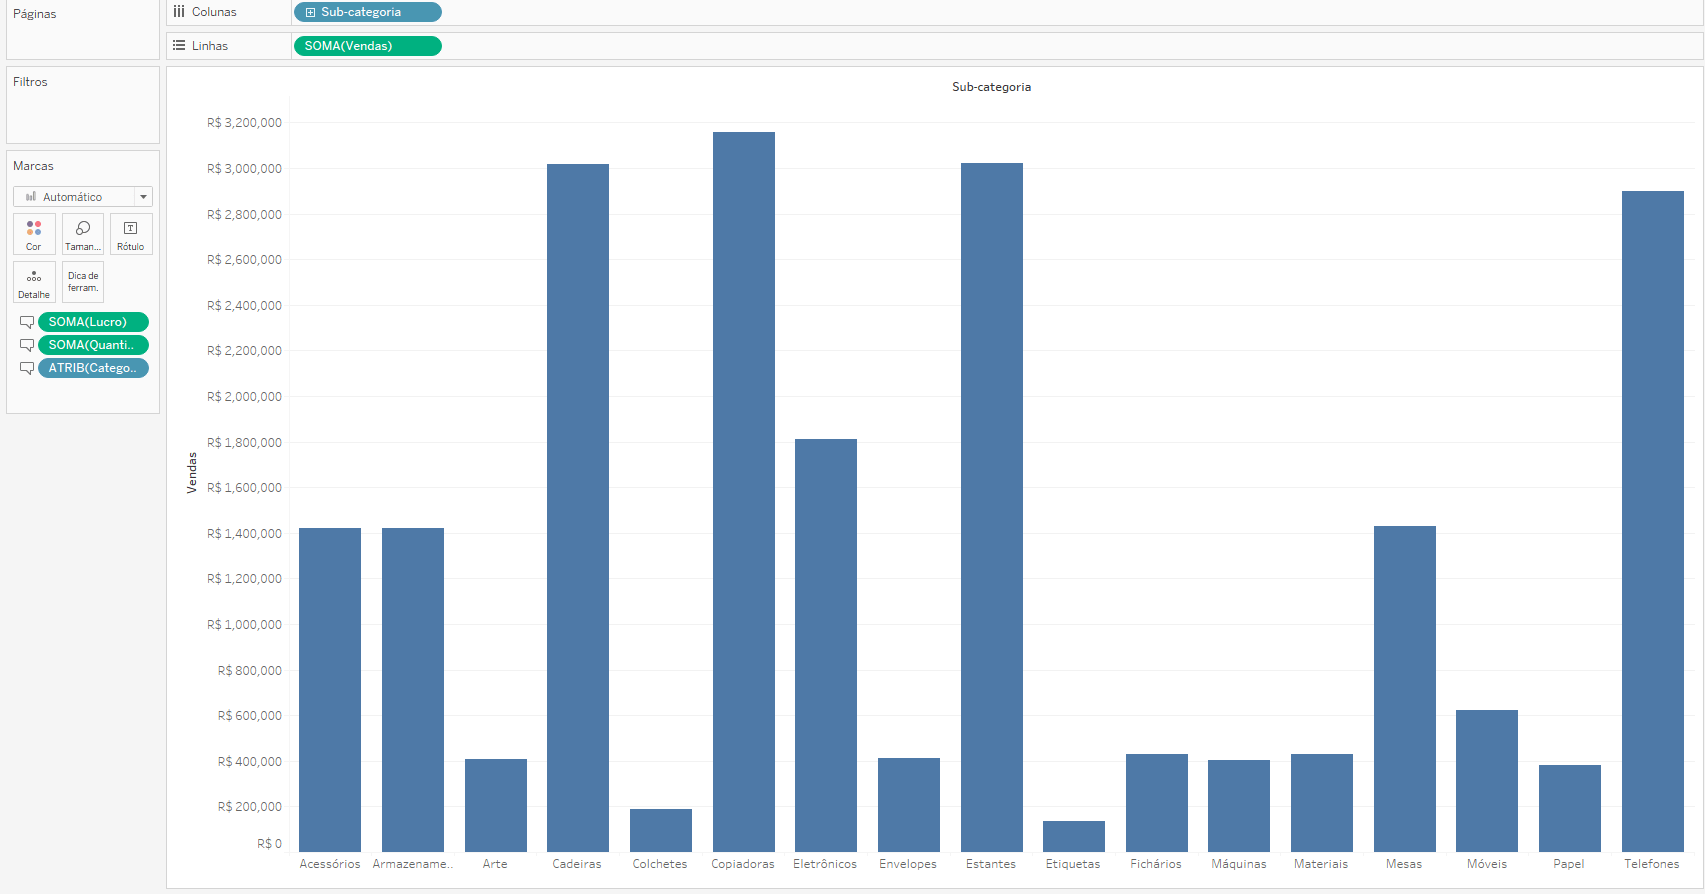Click tooltip icon beside SOMA(Lucro) pill

(27, 322)
